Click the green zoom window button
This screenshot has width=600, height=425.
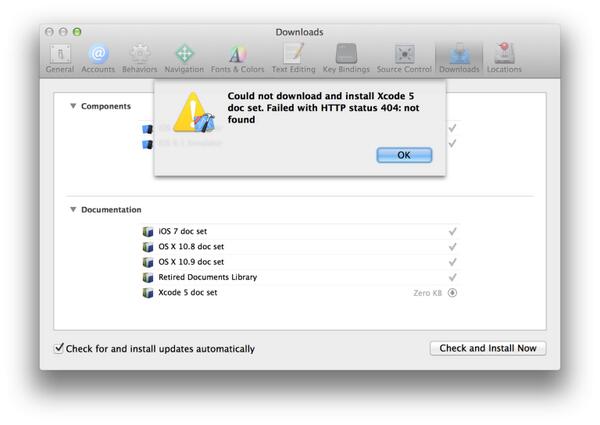point(77,32)
